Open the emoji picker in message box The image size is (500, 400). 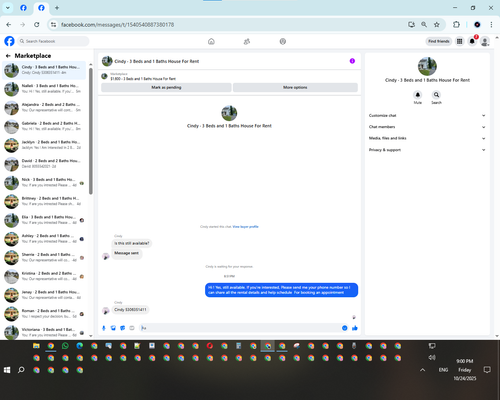pos(345,328)
